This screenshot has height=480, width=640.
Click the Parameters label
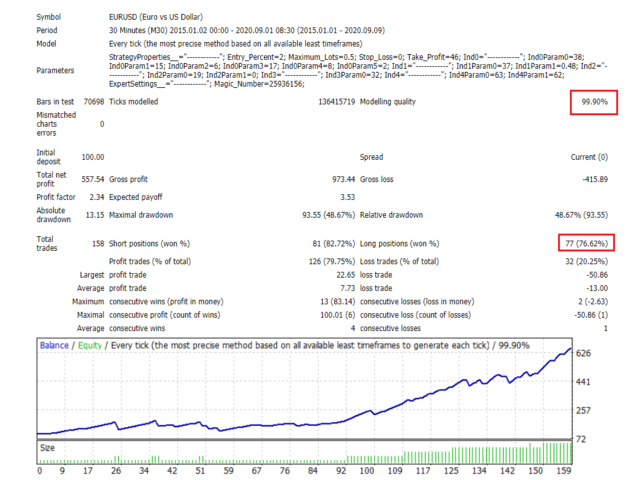pyautogui.click(x=55, y=71)
